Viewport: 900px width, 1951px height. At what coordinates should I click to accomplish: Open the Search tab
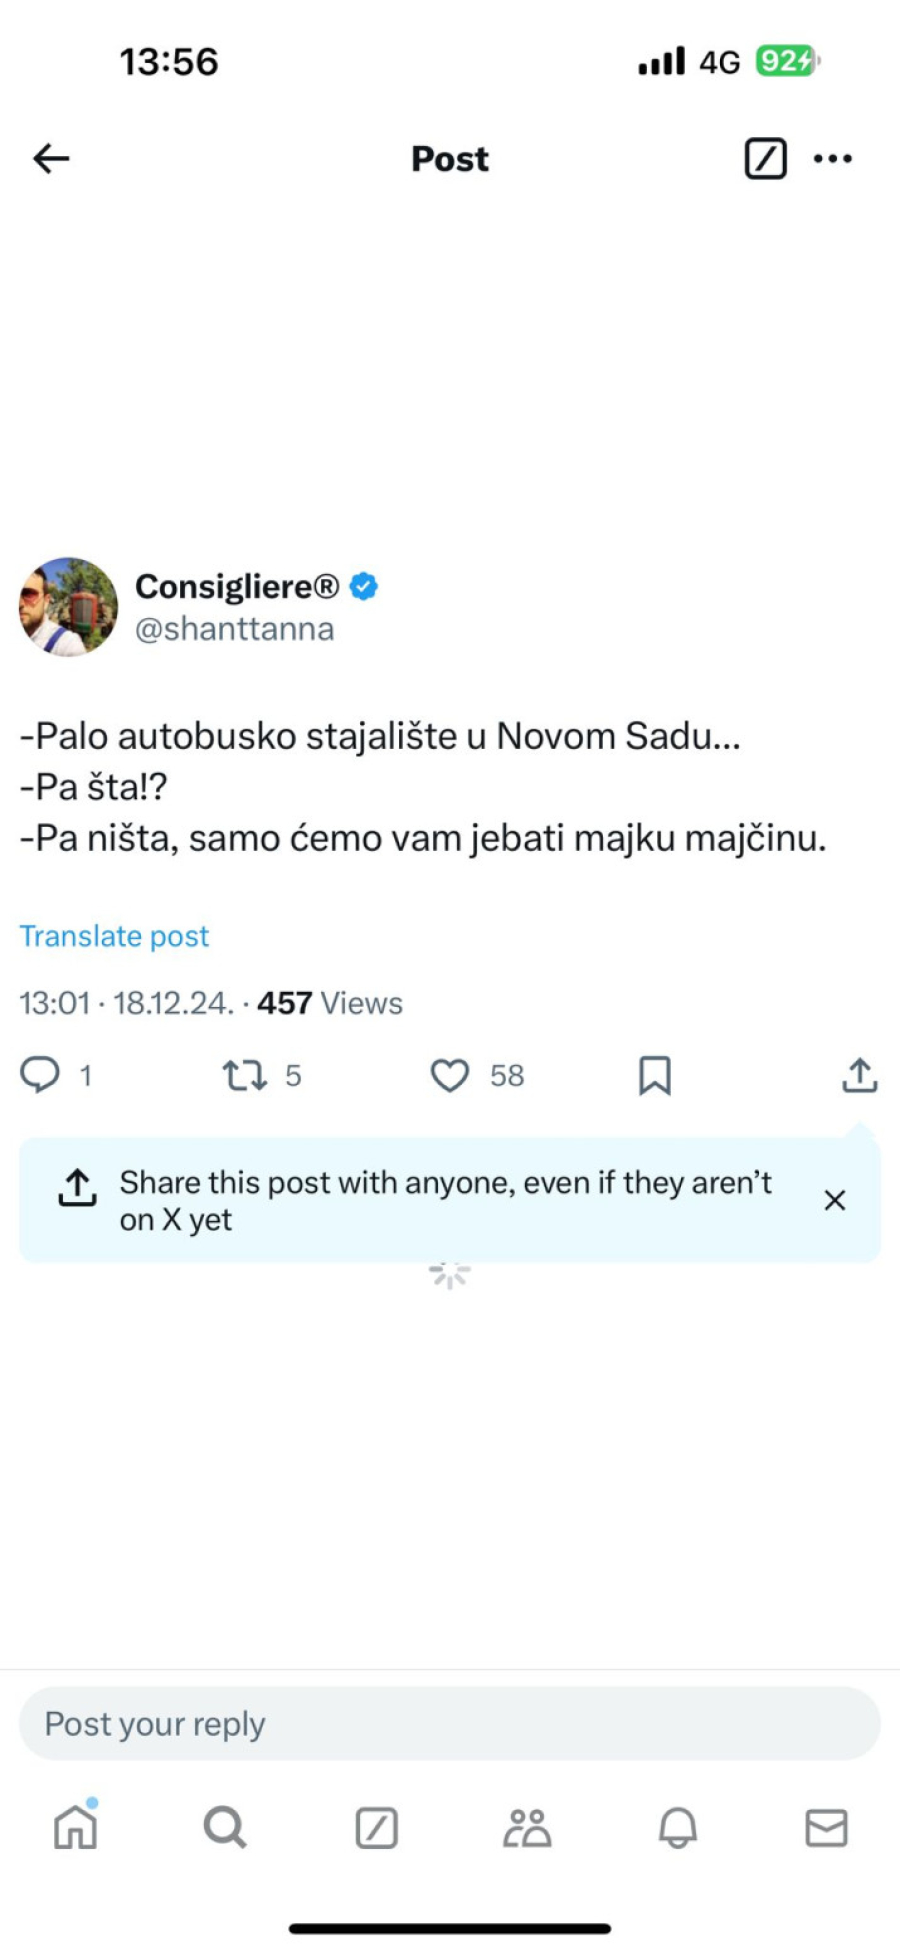[x=225, y=1828]
